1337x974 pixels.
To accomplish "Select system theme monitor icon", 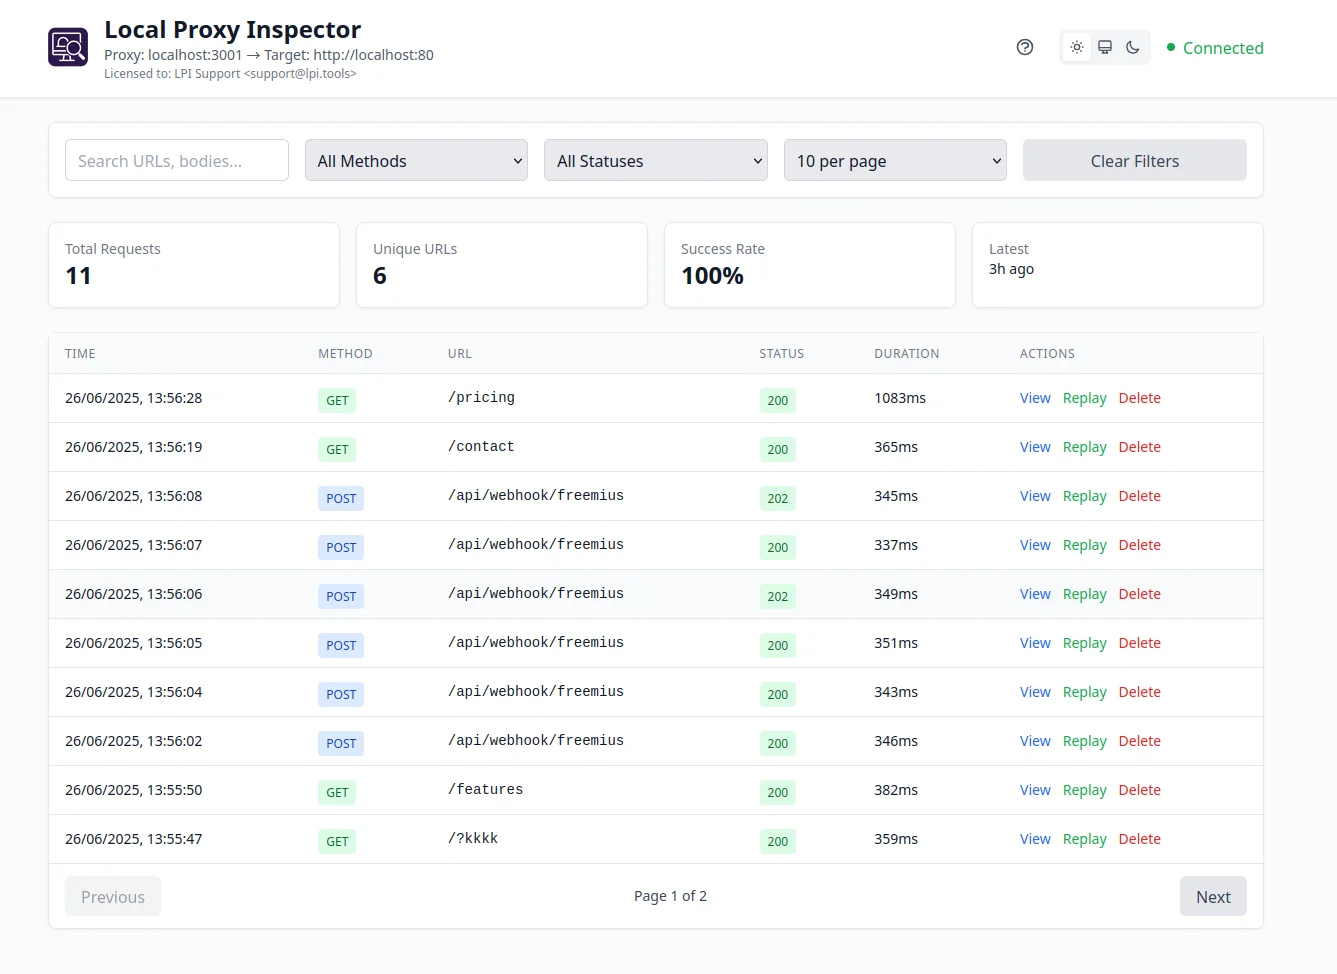I will click(x=1105, y=47).
